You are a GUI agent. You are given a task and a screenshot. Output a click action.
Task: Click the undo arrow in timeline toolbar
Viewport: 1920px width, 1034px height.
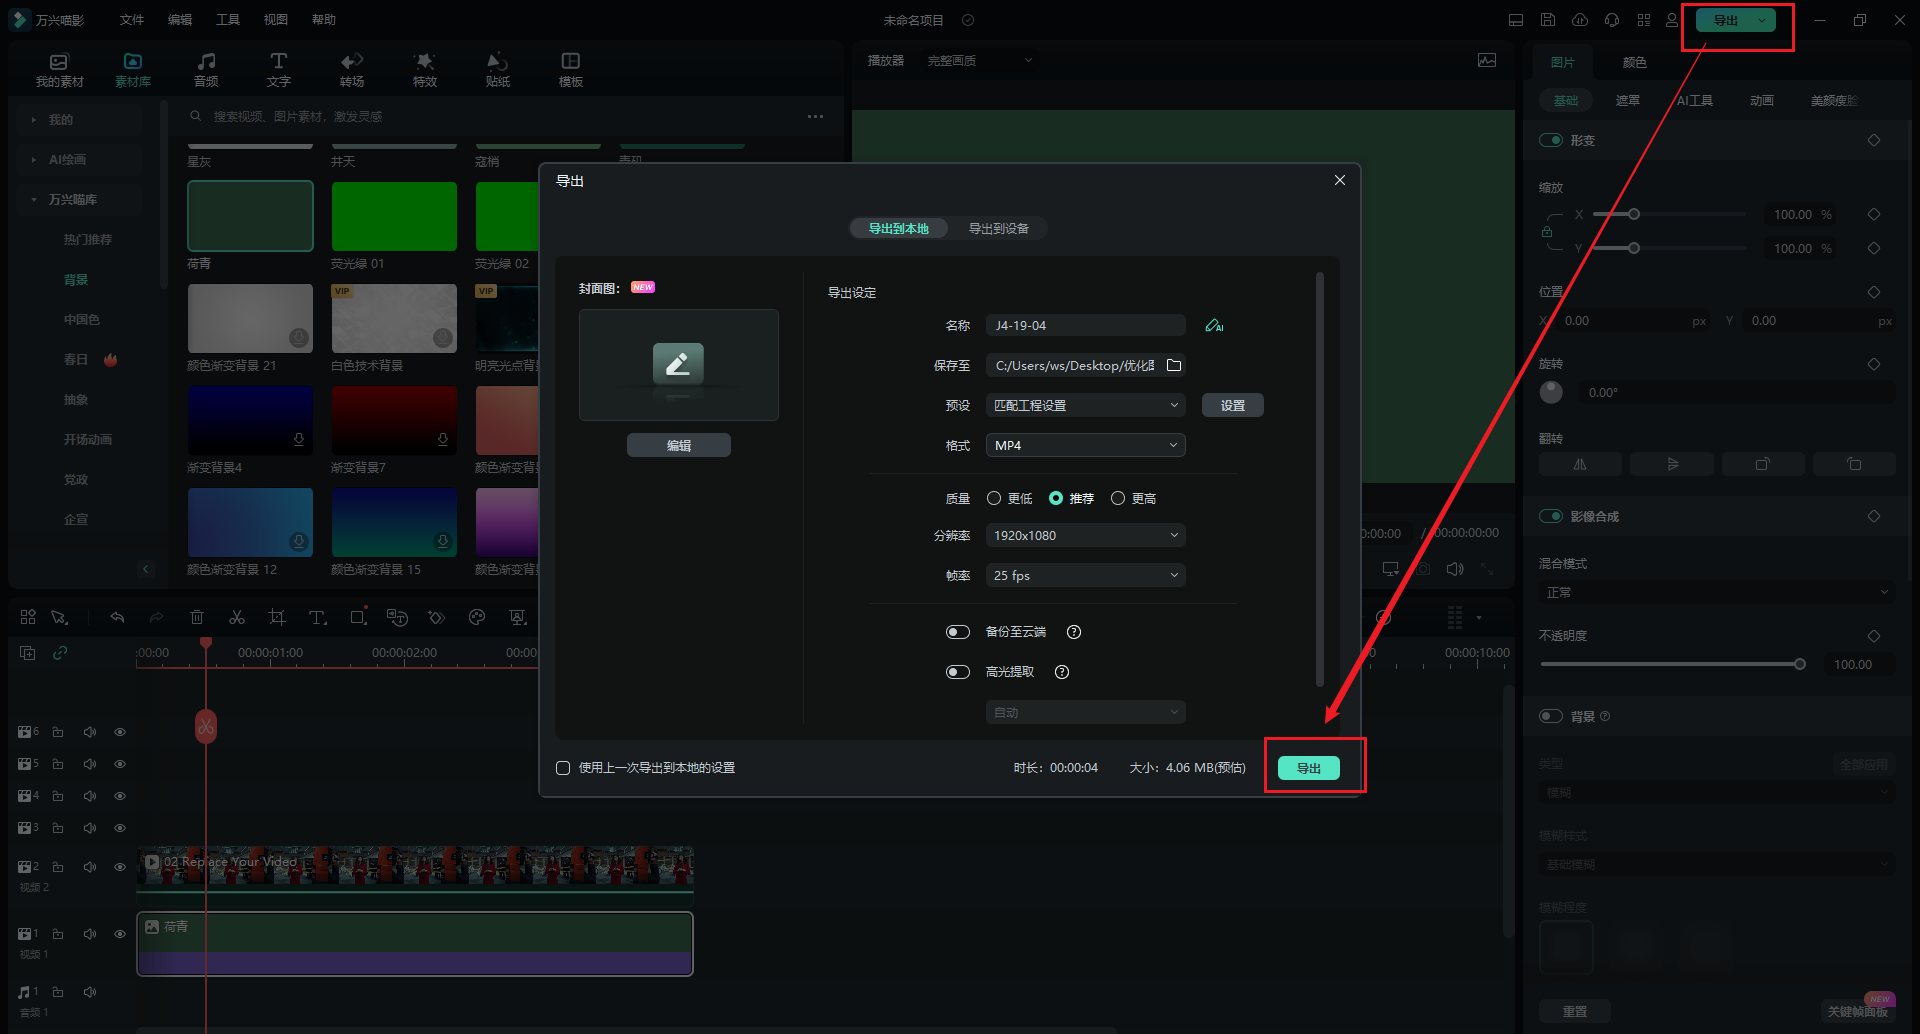(x=117, y=618)
